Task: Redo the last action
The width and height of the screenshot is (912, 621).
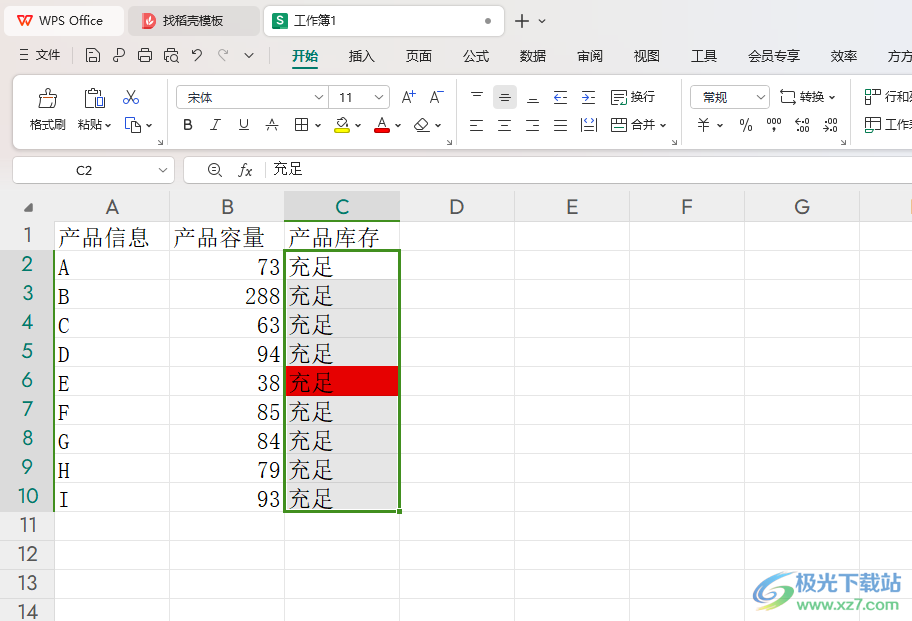Action: 223,55
